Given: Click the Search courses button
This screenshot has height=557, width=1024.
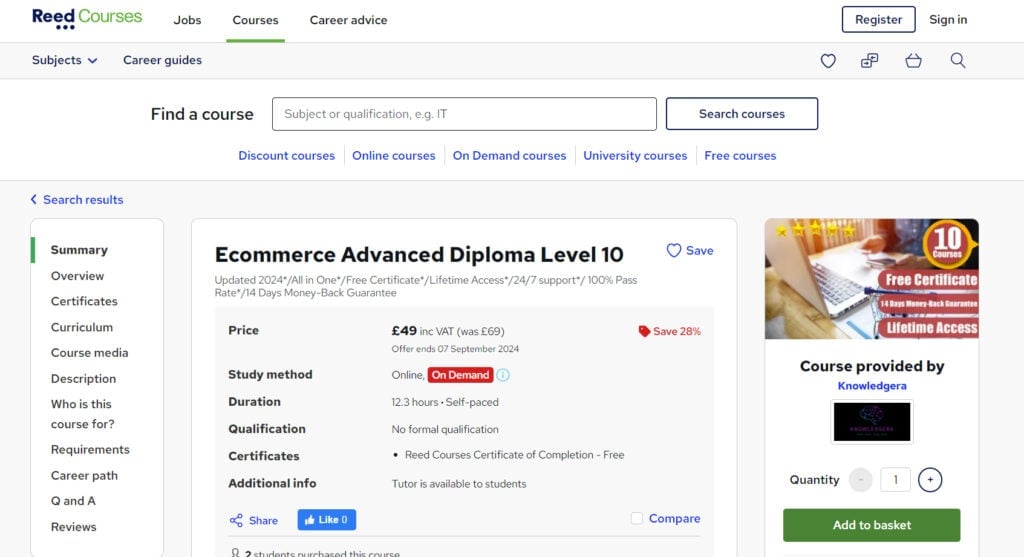Looking at the screenshot, I should [742, 114].
